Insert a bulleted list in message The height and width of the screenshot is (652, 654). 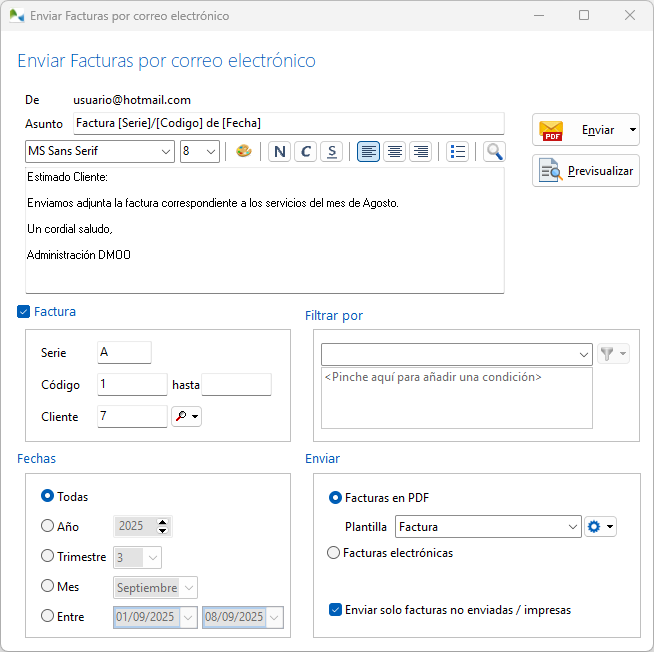(458, 152)
